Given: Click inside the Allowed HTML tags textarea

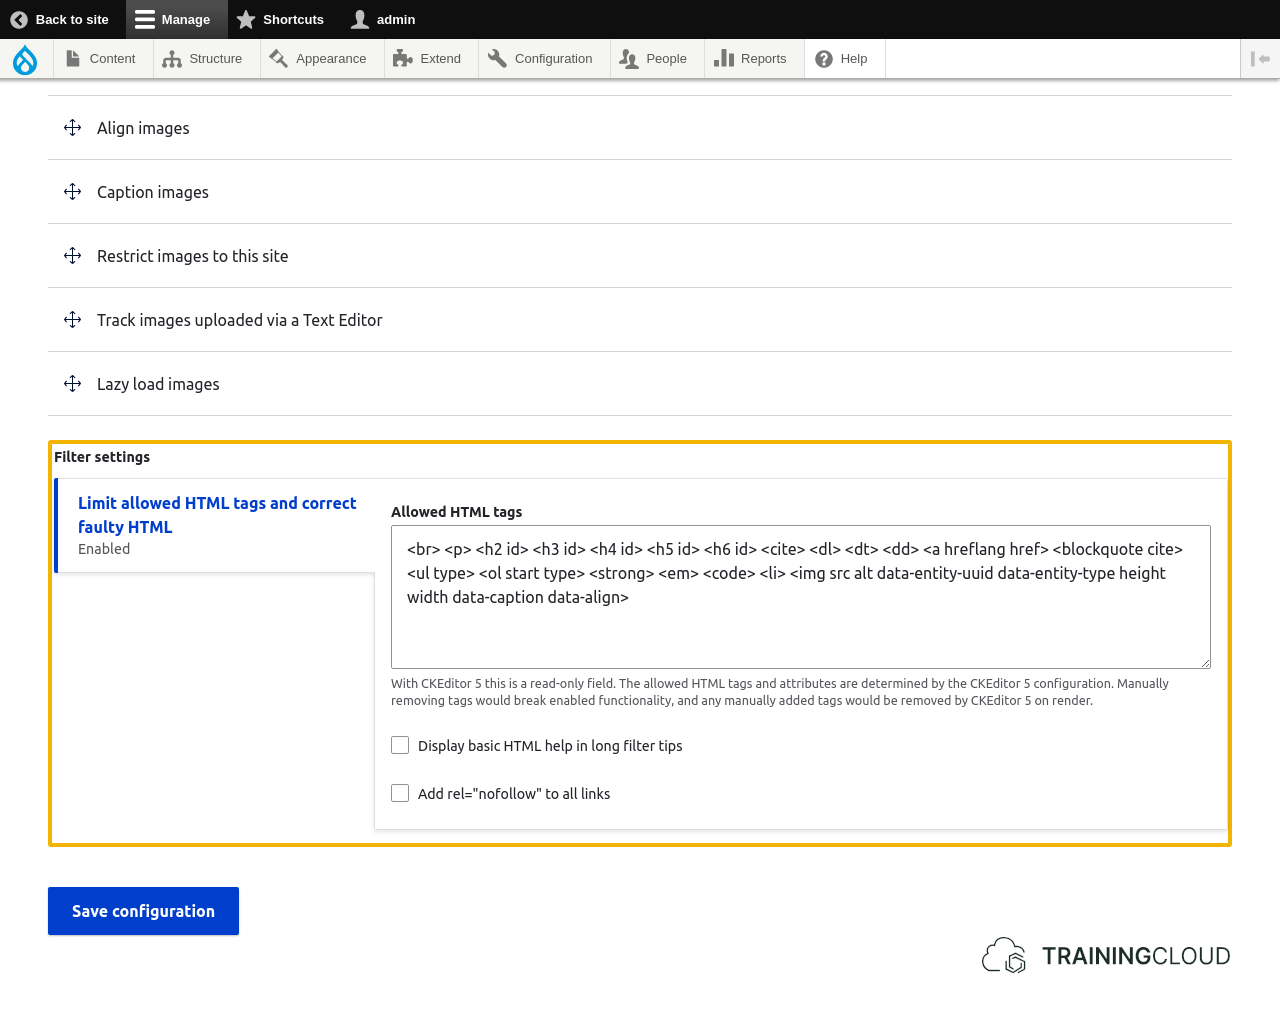Looking at the screenshot, I should click(x=801, y=597).
